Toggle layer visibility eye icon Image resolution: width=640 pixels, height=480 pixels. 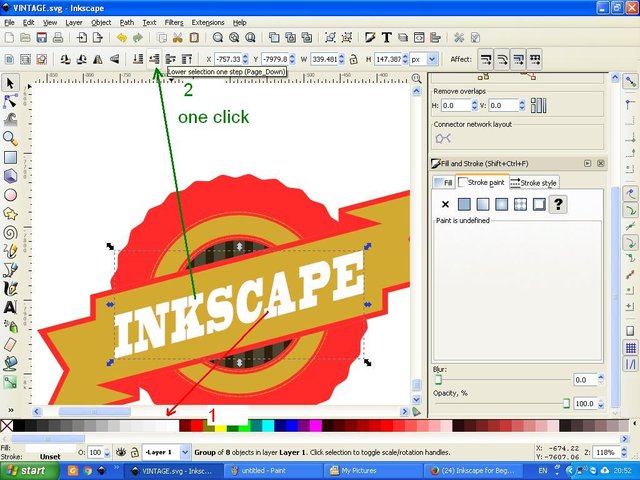click(120, 452)
